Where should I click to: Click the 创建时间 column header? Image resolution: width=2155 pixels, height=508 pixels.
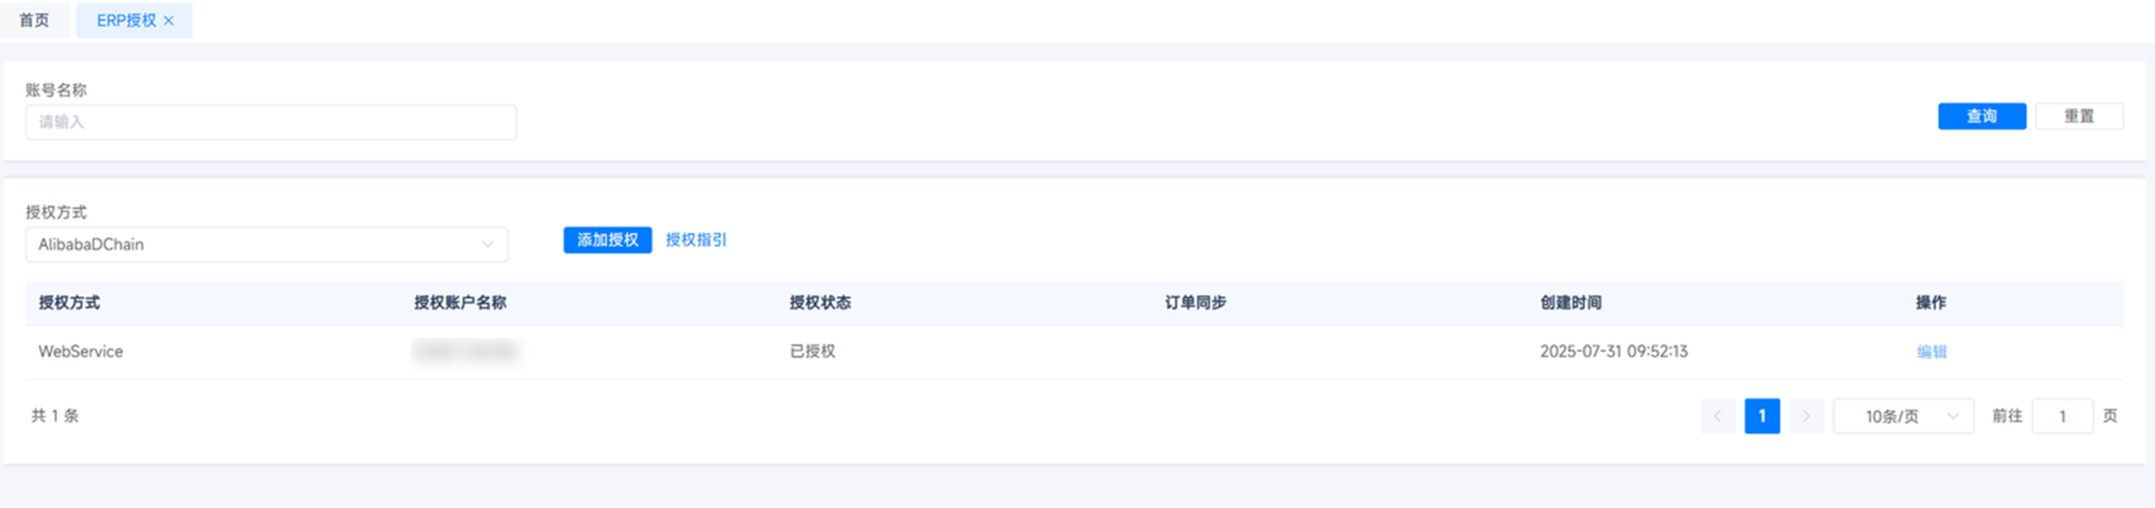(1570, 303)
